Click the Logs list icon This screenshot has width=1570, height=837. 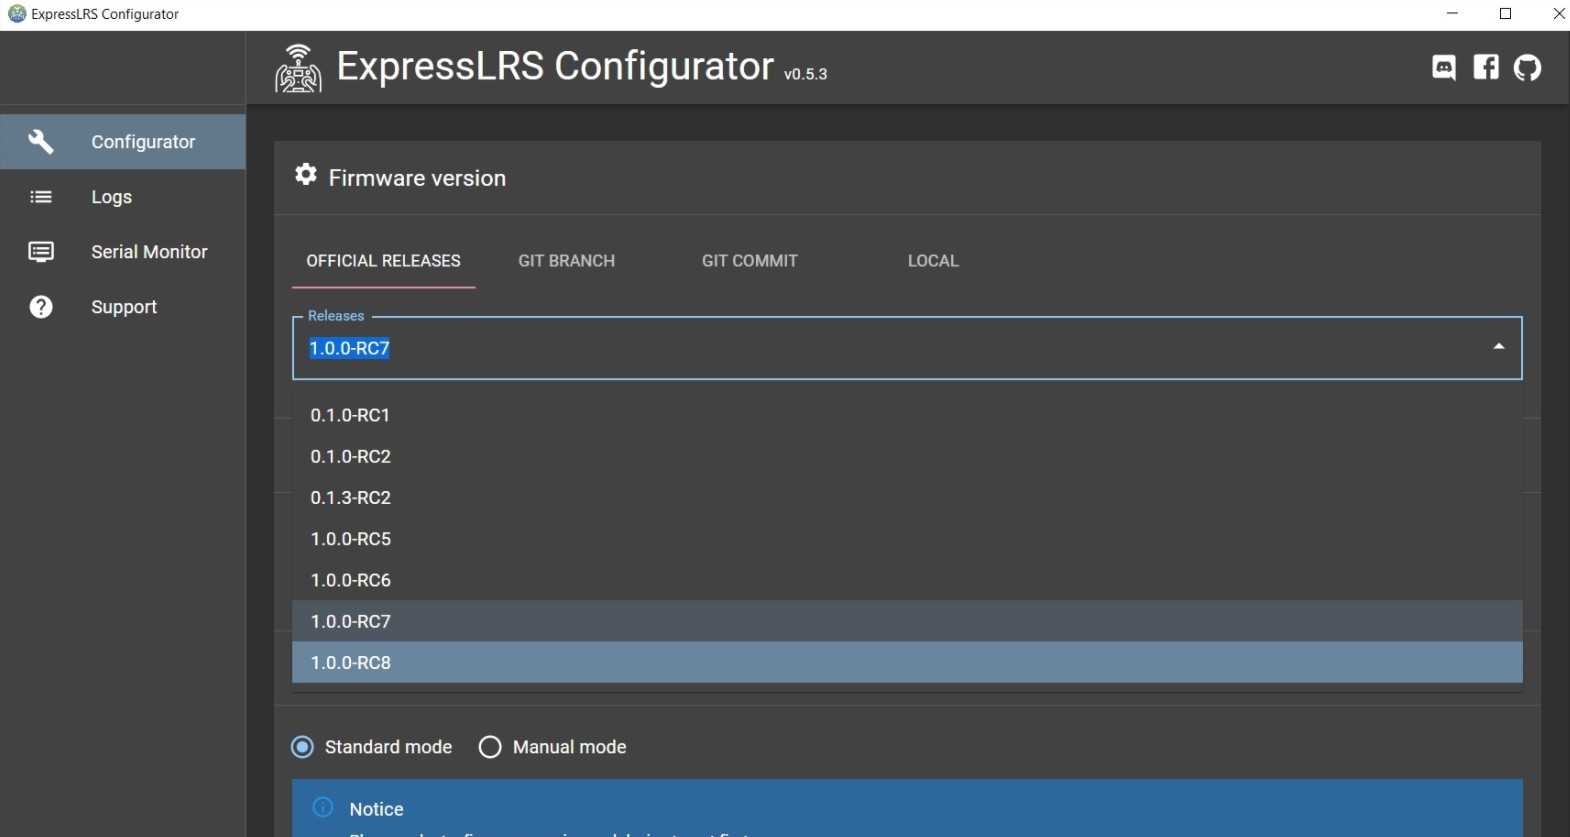point(41,197)
